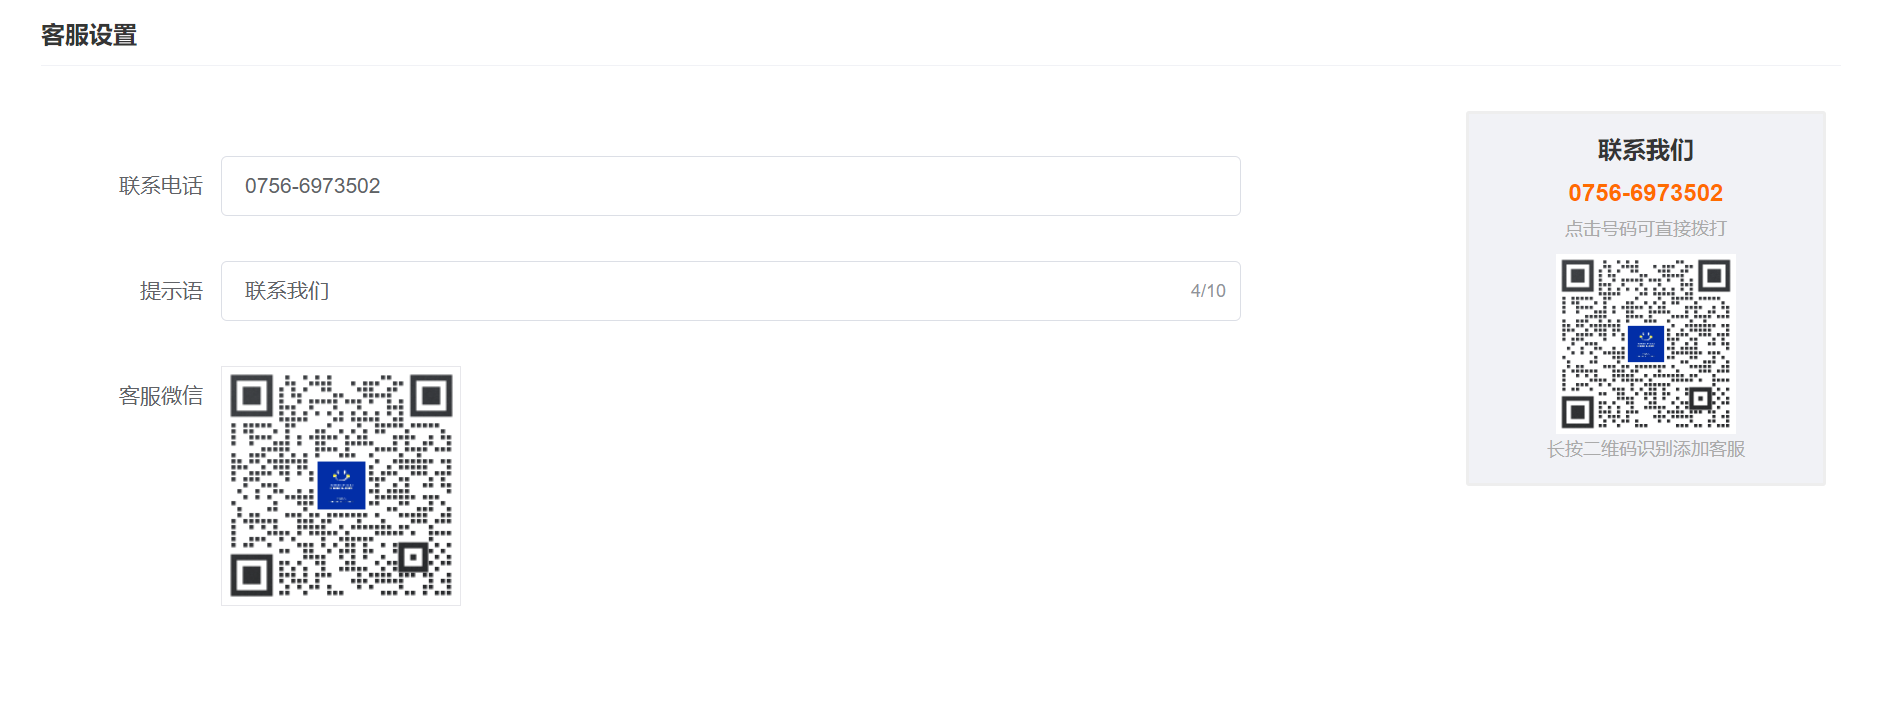Screen dimensions: 1886x709
Task: Click top-left corner square of preview QR code
Action: coord(1578,275)
